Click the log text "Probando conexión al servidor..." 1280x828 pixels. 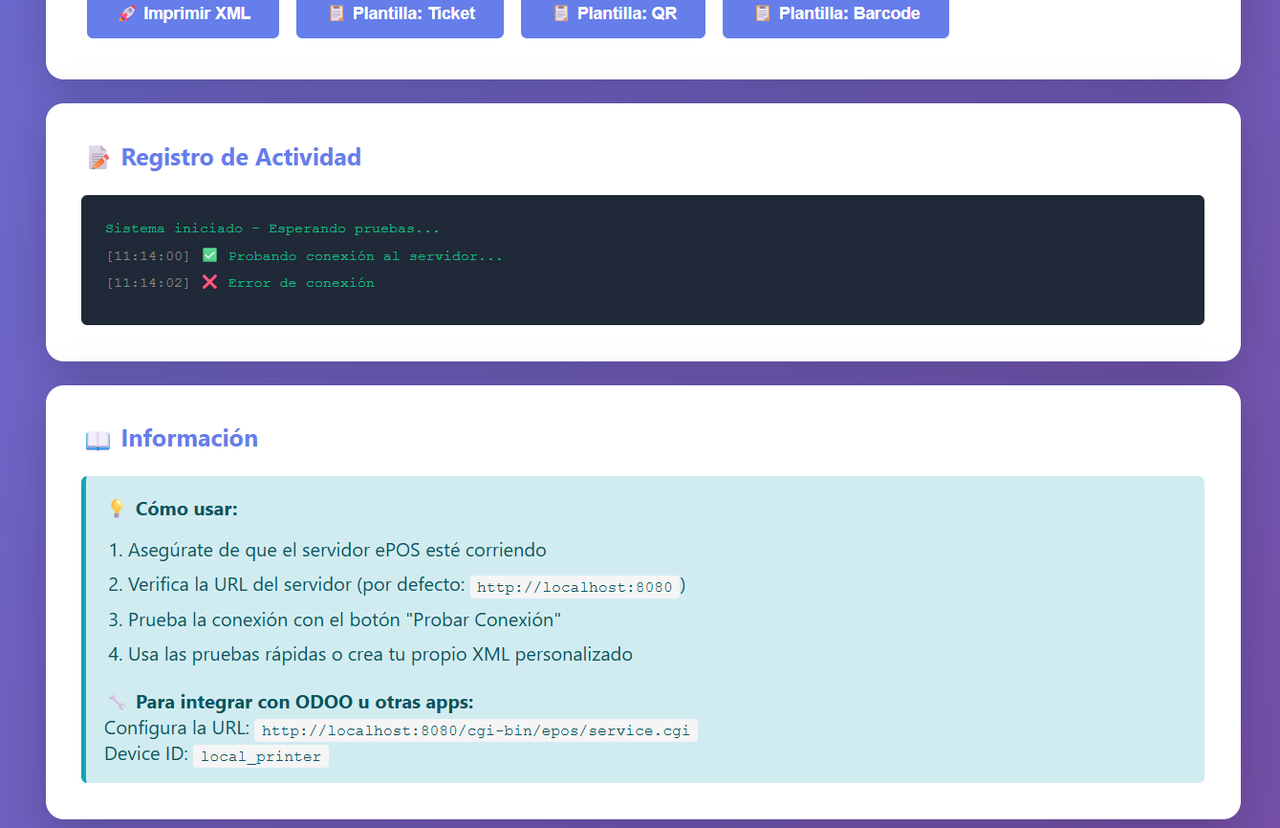coord(365,256)
